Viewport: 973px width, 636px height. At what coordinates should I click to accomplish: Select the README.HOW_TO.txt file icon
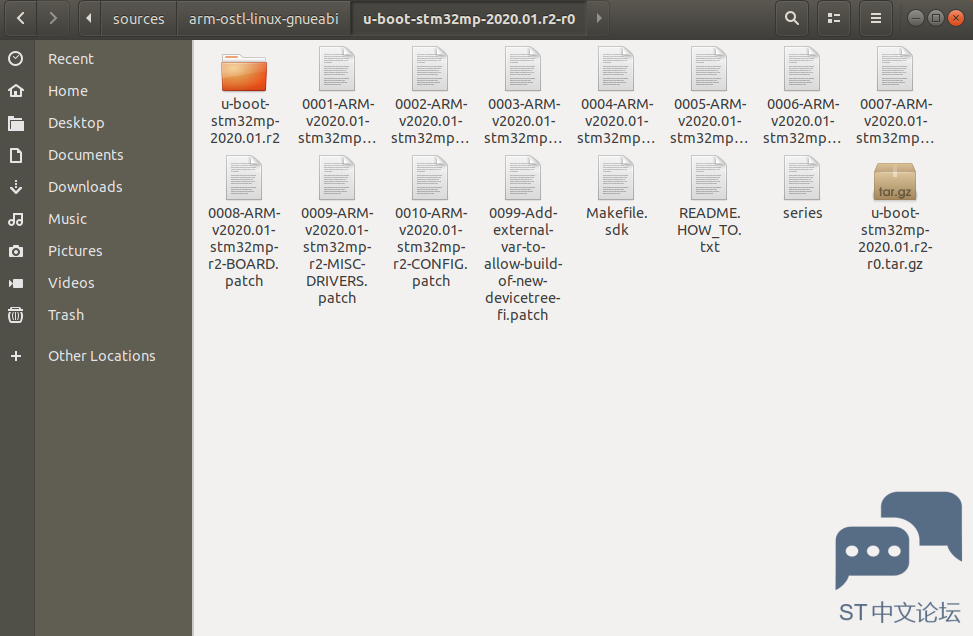(709, 178)
